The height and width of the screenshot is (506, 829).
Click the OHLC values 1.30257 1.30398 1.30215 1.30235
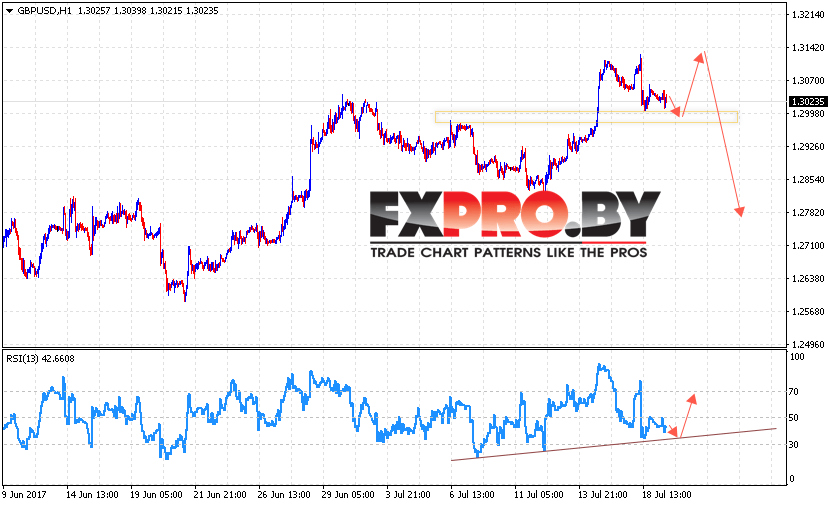coord(148,11)
